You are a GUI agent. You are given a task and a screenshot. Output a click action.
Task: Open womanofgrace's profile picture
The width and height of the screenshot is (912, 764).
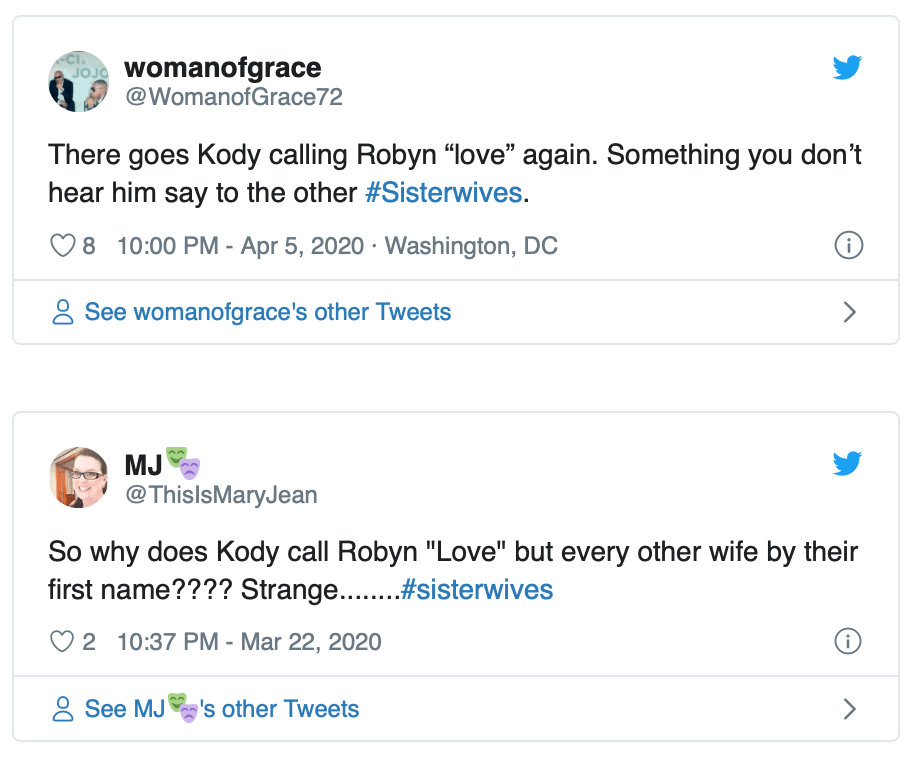tap(78, 81)
